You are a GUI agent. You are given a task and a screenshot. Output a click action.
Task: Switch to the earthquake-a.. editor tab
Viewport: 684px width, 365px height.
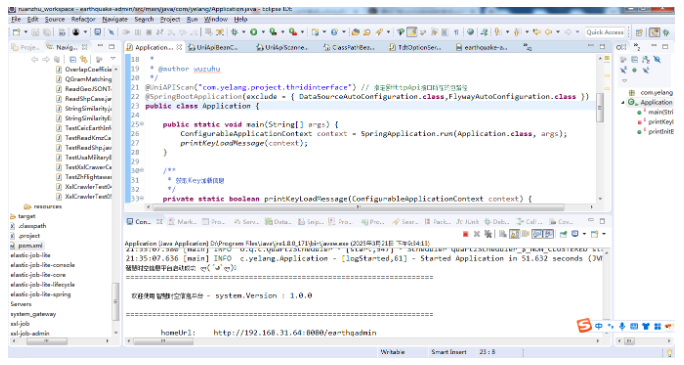pyautogui.click(x=481, y=47)
